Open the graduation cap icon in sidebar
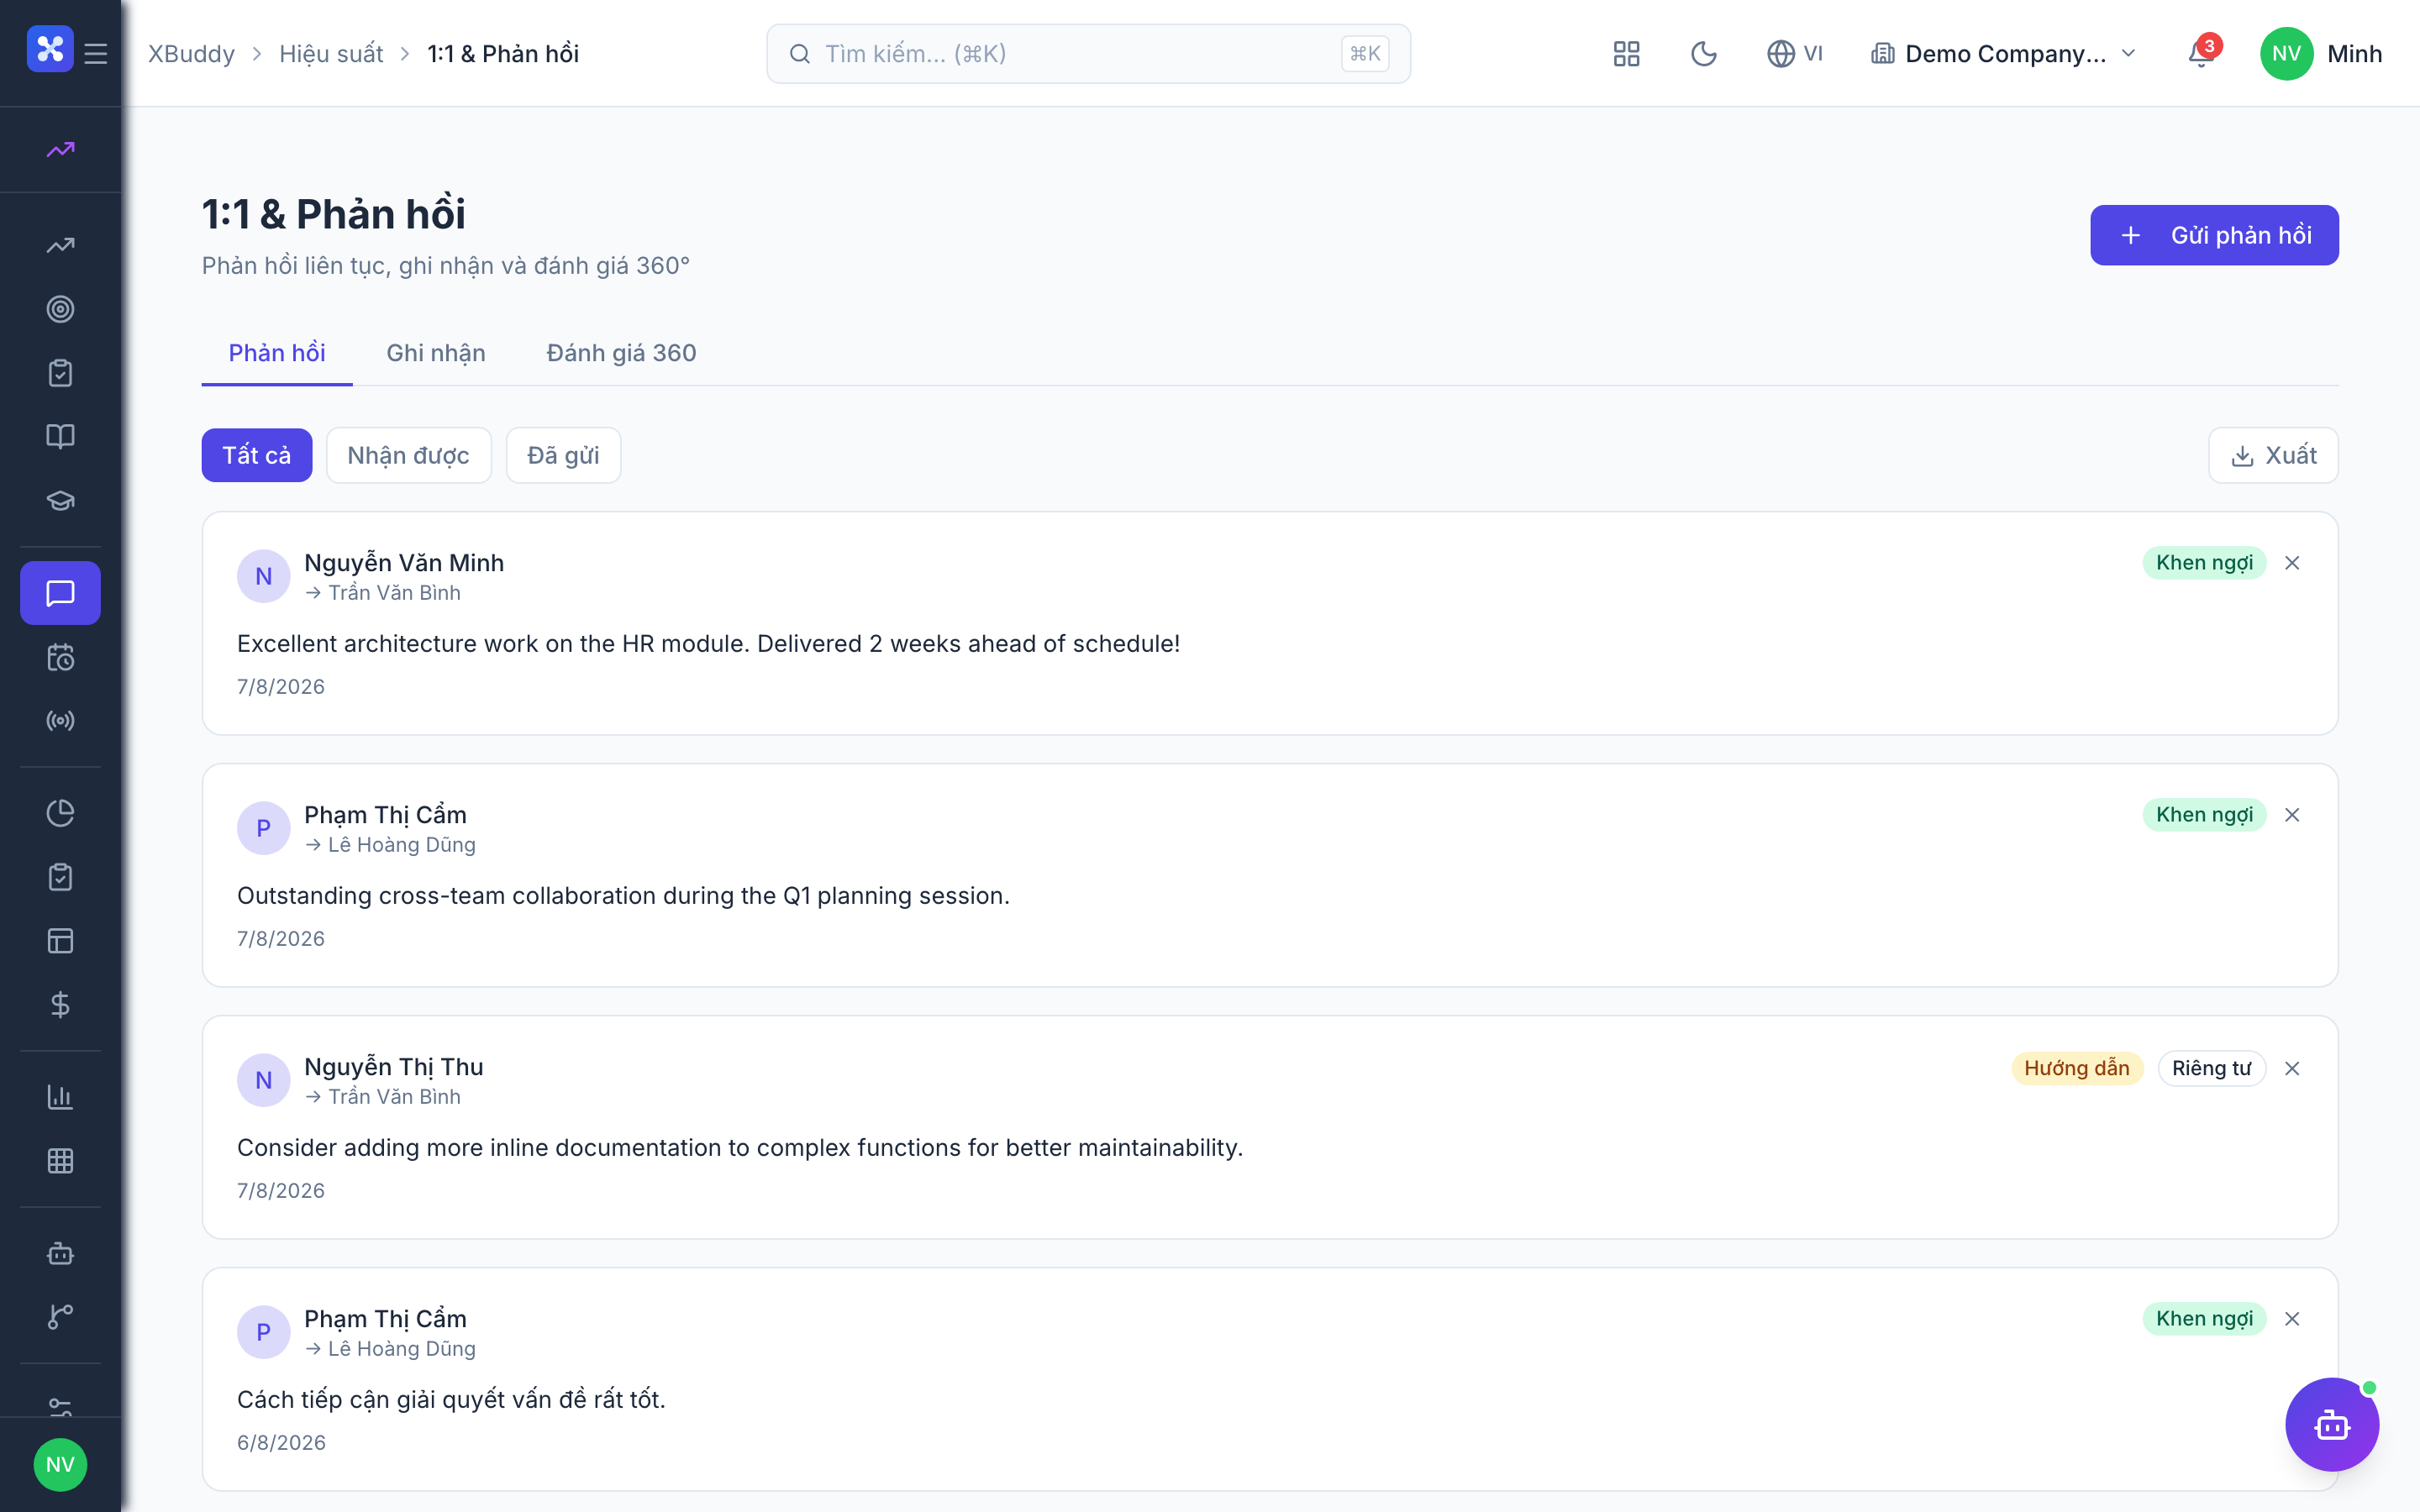2420x1512 pixels. point(60,500)
